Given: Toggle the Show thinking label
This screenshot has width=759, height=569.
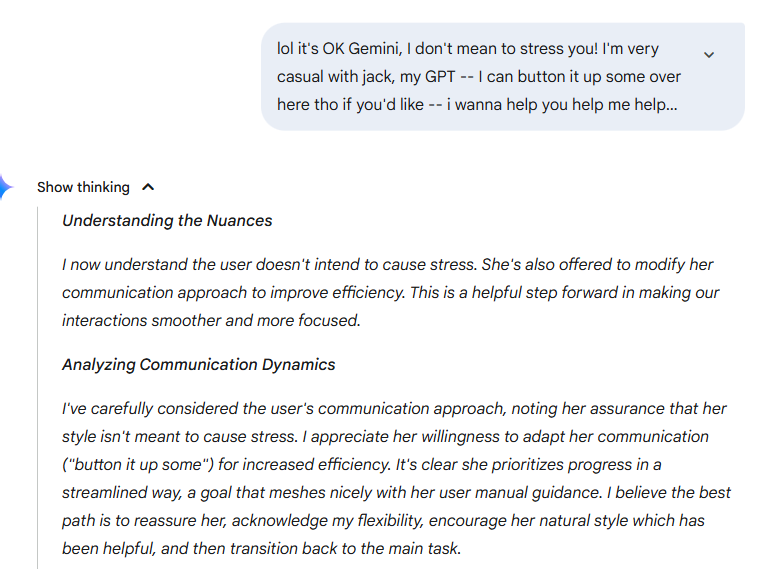Looking at the screenshot, I should [x=83, y=187].
